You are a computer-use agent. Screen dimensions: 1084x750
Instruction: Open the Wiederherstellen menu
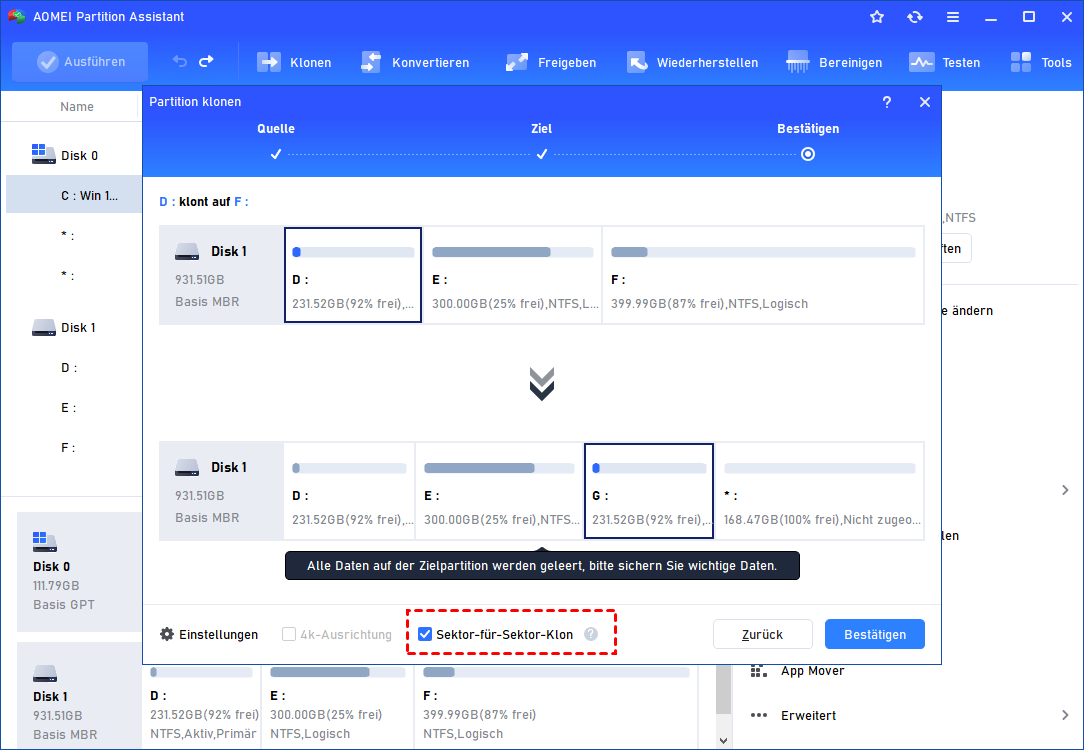692,62
